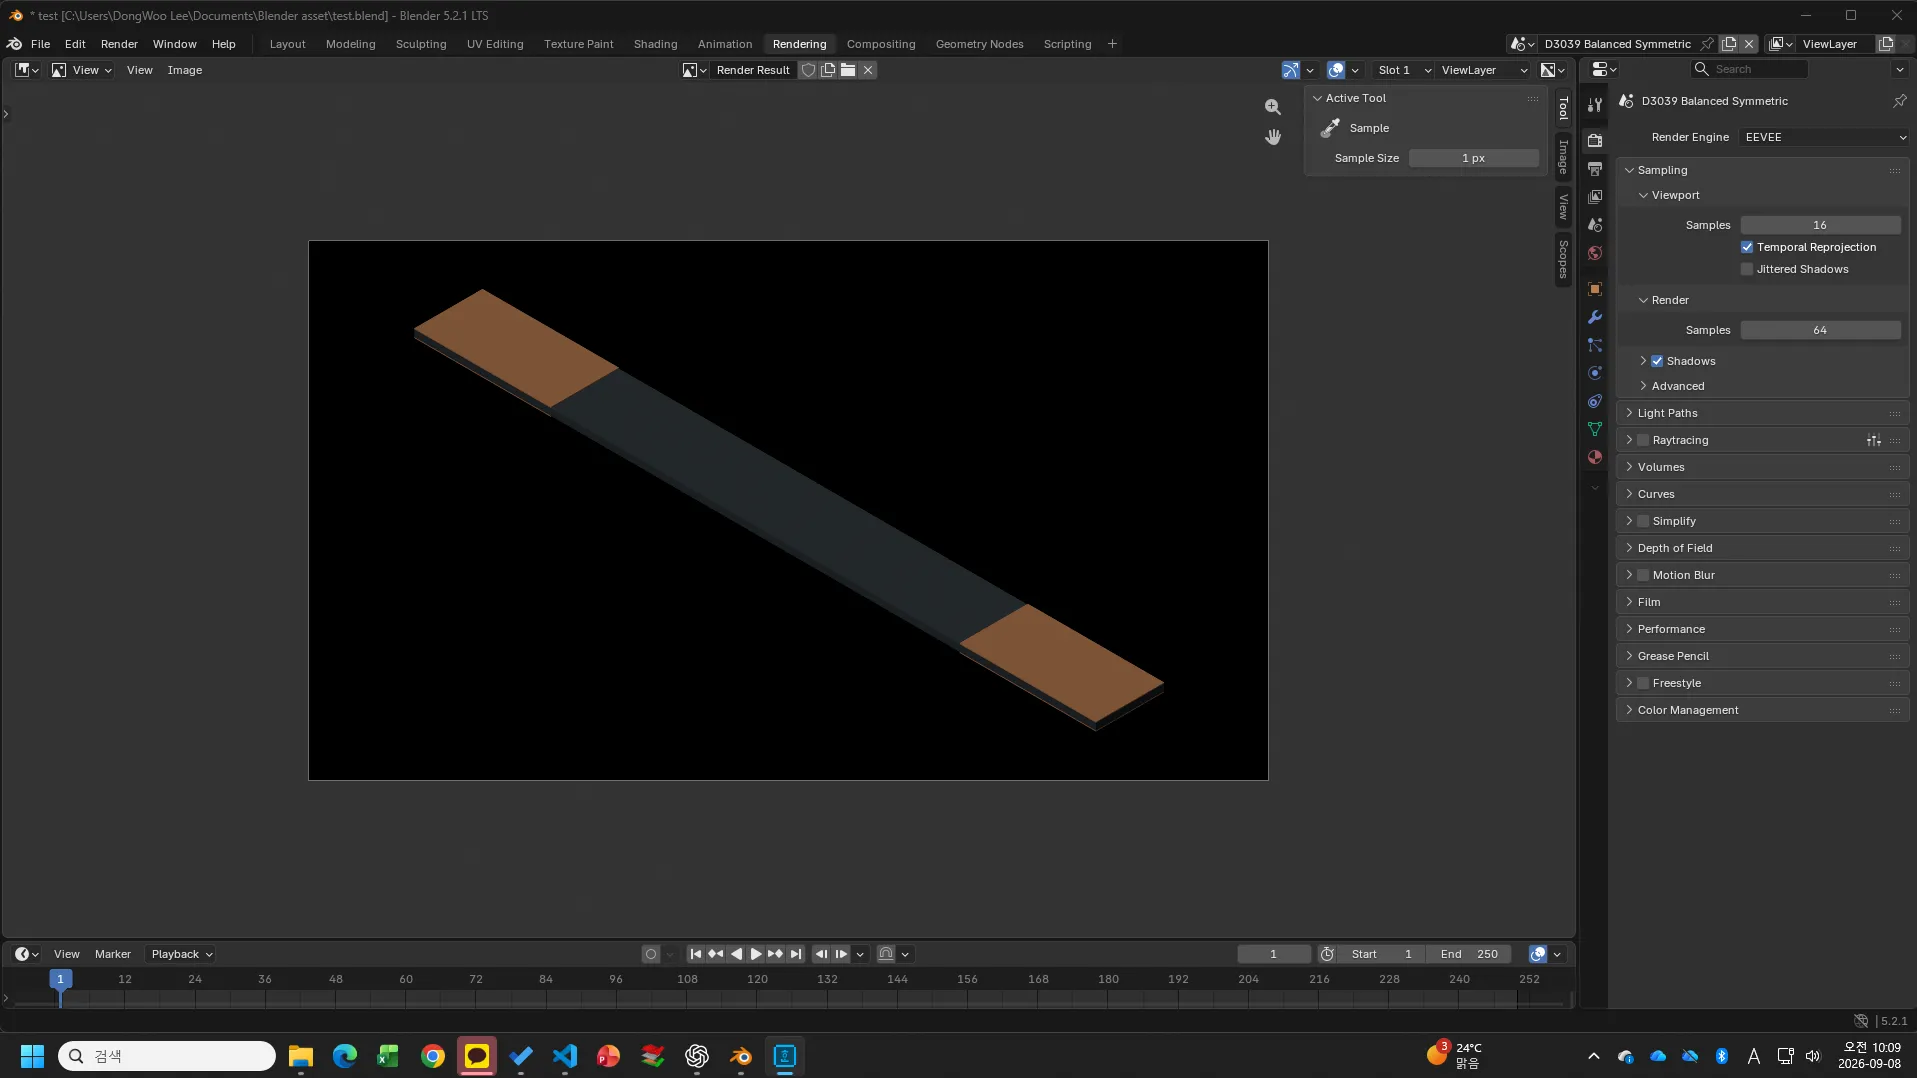This screenshot has height=1078, width=1917.
Task: Click the Viewport Samples value 16
Action: pyautogui.click(x=1820, y=225)
